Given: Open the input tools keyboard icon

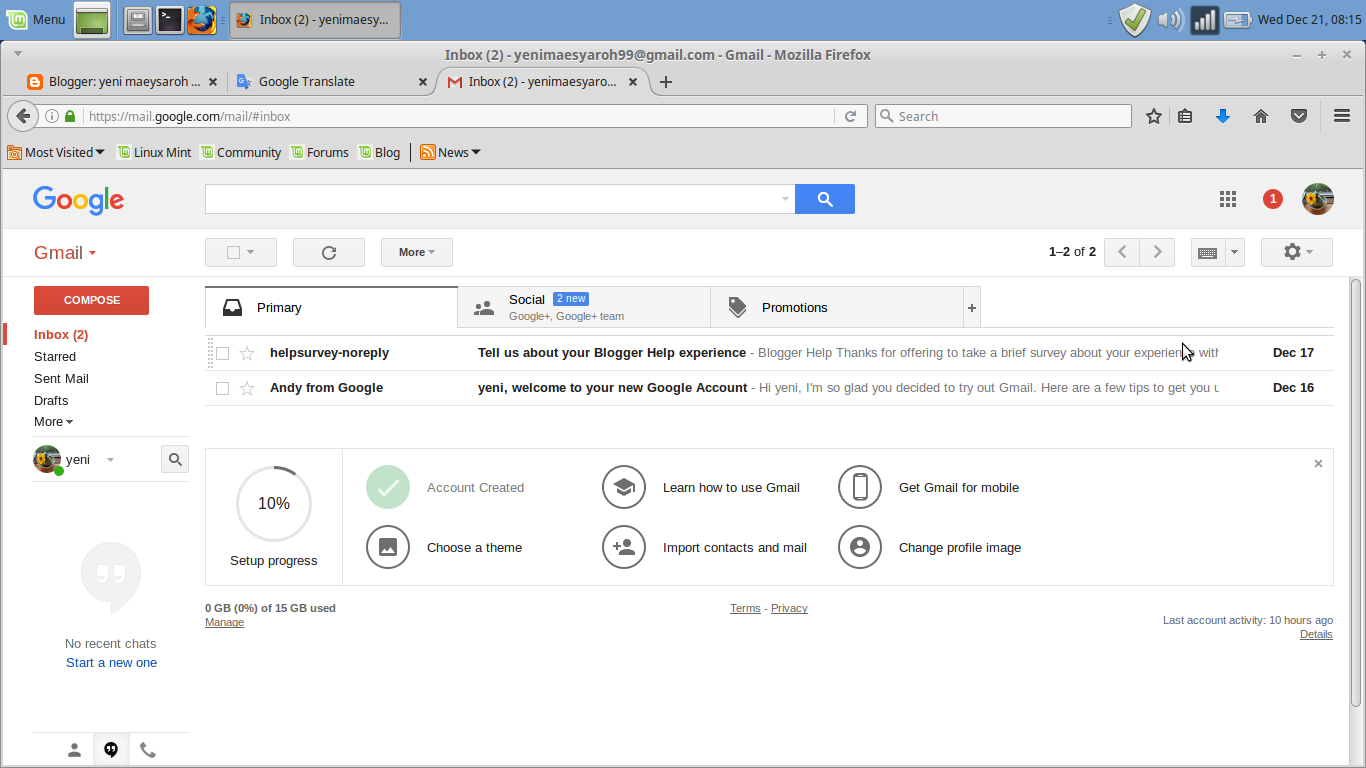Looking at the screenshot, I should coord(1208,252).
